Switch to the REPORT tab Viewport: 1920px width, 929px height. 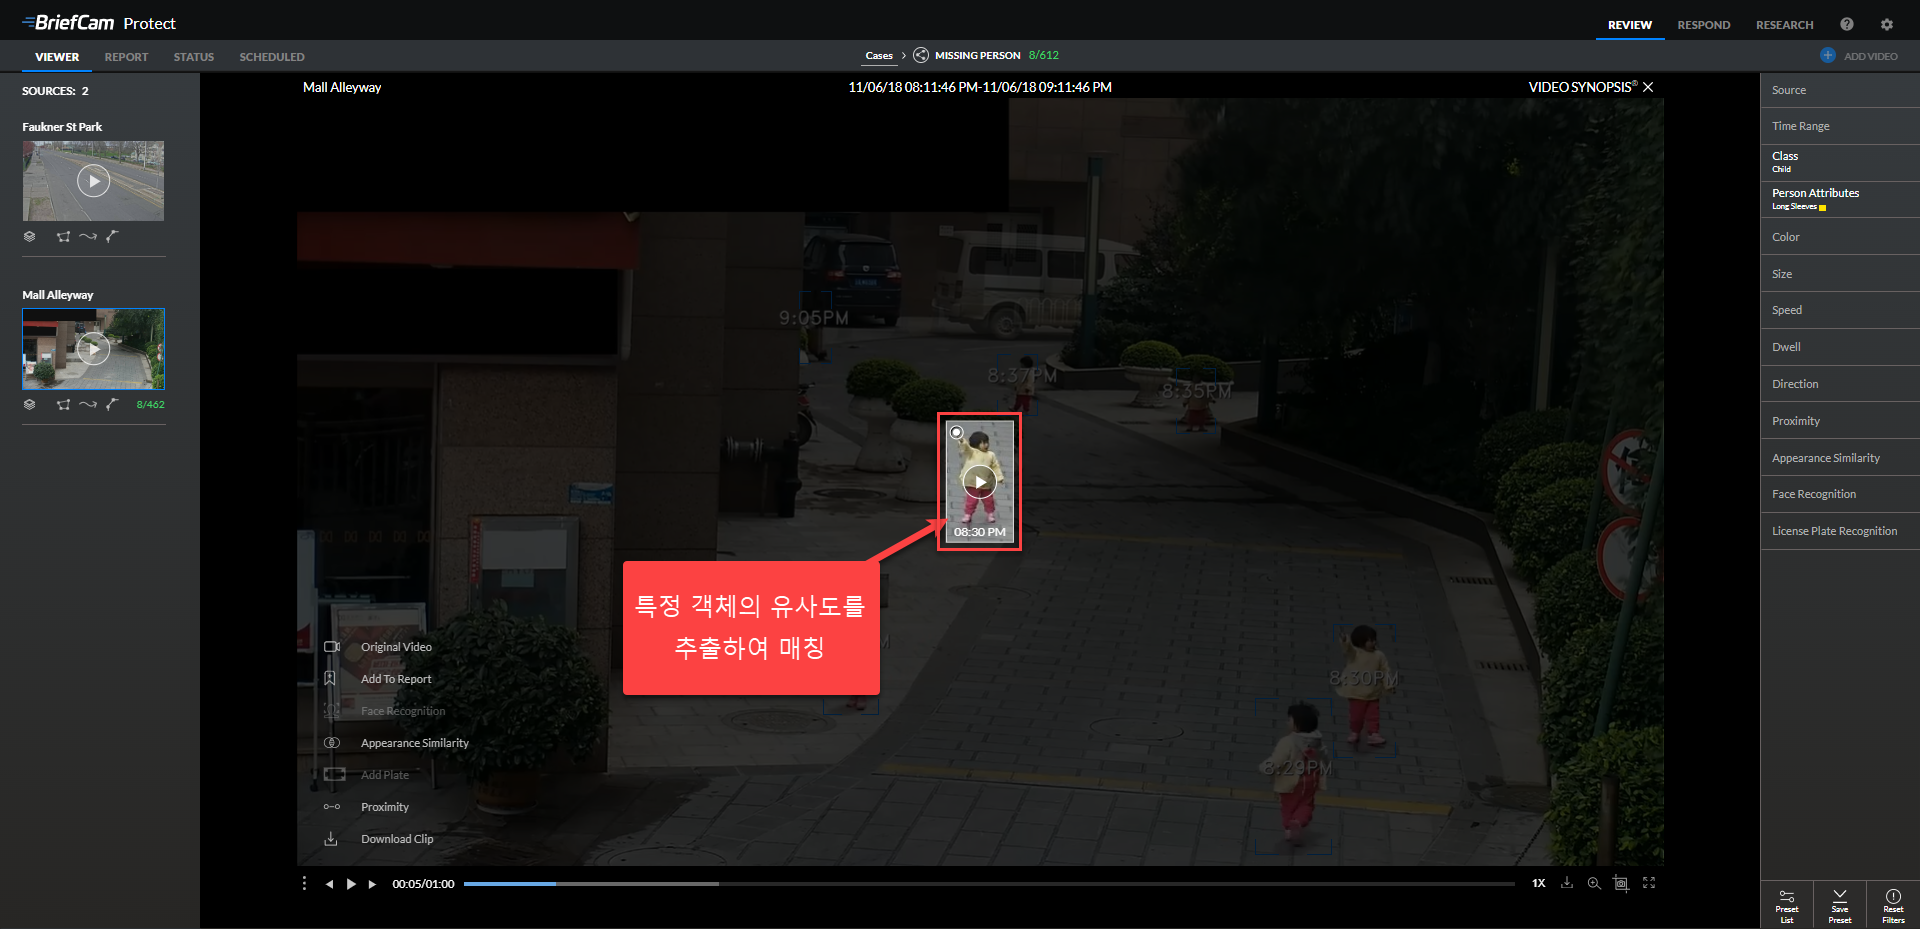[x=126, y=57]
